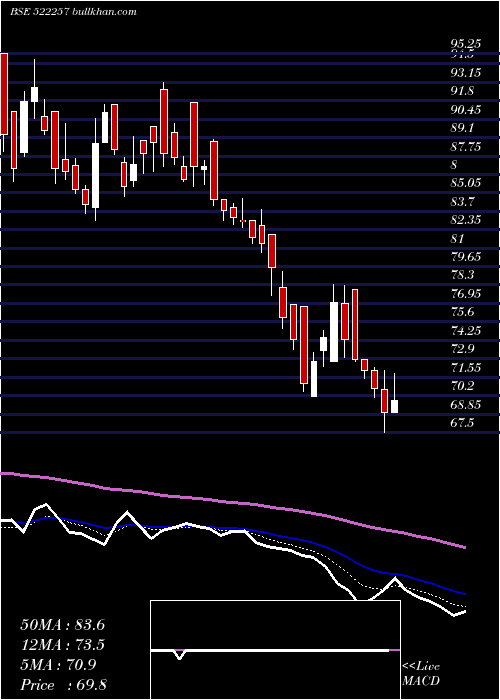The width and height of the screenshot is (500, 700).
Task: Click the 78.3 price axis label
Action: pyautogui.click(x=462, y=275)
